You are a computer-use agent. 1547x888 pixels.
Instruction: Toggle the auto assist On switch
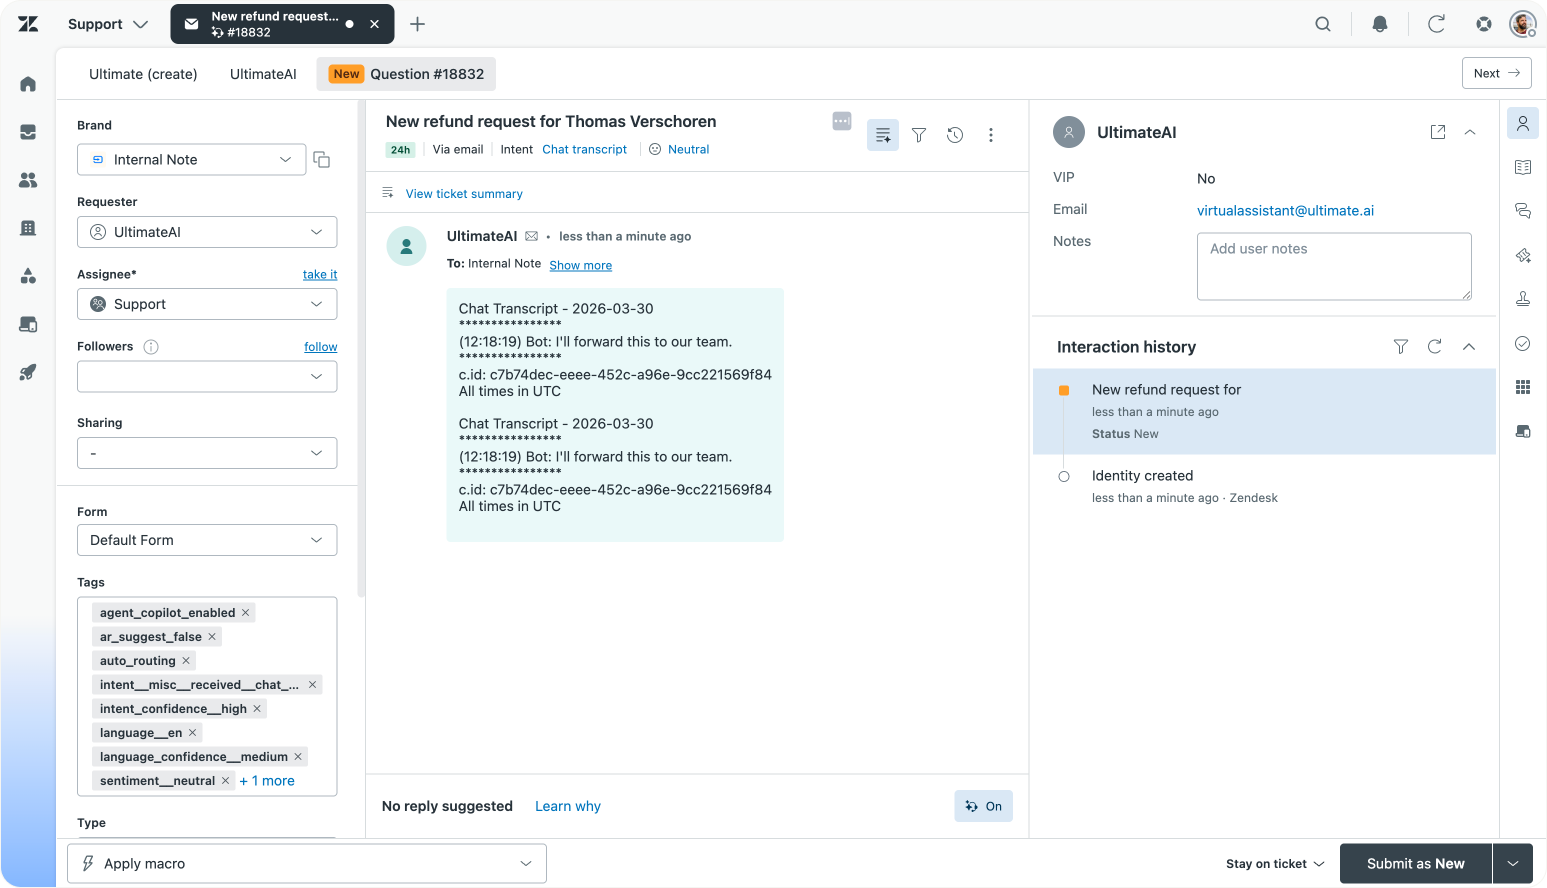(x=984, y=806)
